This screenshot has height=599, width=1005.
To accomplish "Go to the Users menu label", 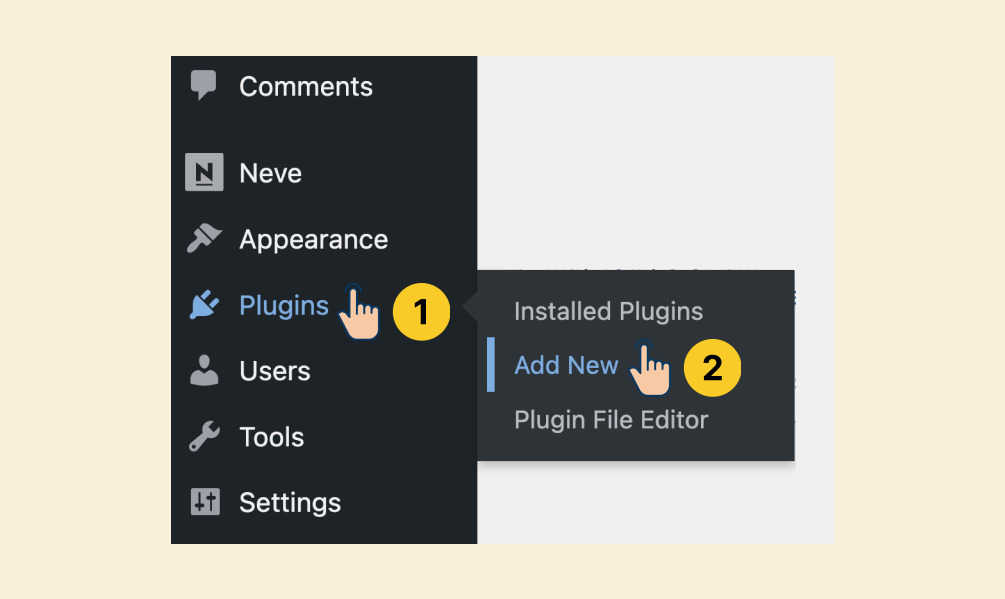I will point(274,371).
